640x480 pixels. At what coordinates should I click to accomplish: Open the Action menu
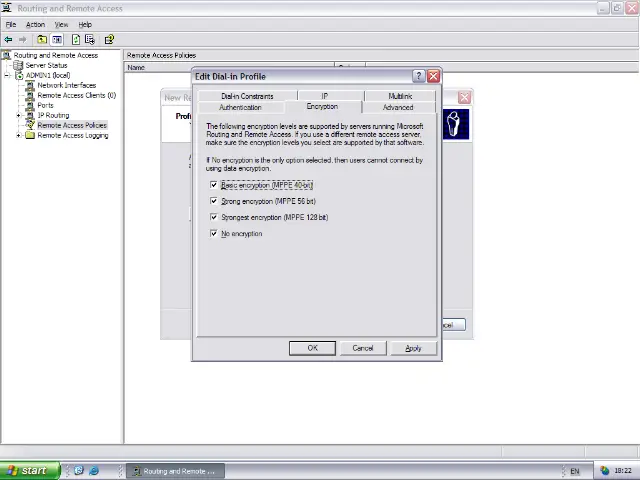[x=36, y=24]
